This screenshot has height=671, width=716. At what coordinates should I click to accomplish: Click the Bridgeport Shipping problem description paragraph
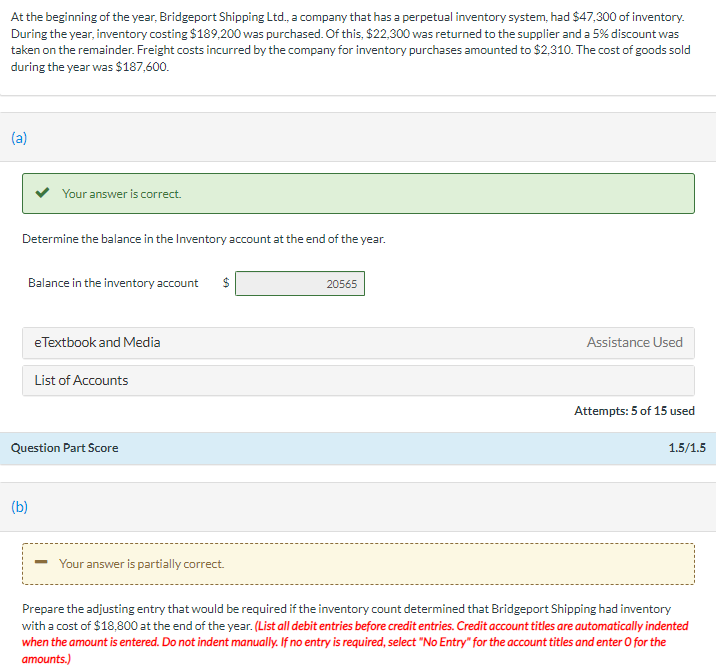click(x=350, y=42)
